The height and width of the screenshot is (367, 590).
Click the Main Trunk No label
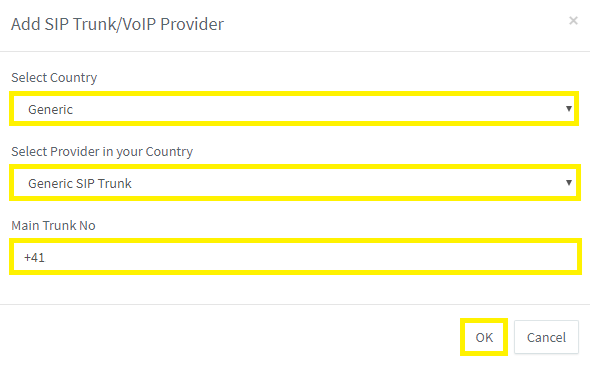tap(53, 225)
